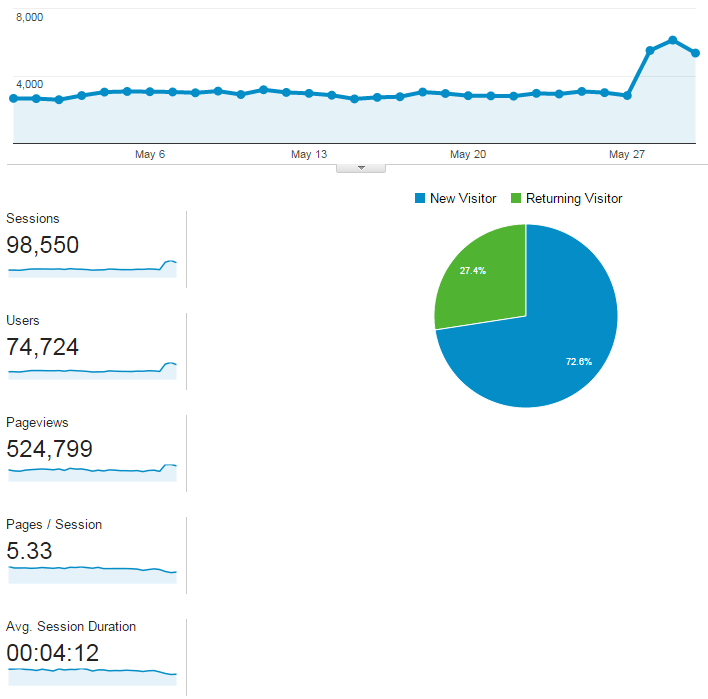Click the green Returning Visitor legend swatch
This screenshot has width=708, height=699.
pyautogui.click(x=516, y=199)
